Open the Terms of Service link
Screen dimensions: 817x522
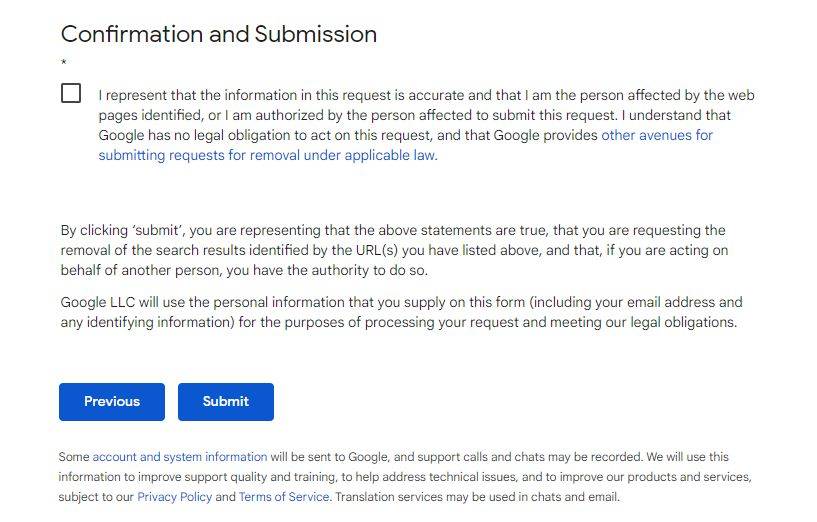pos(284,497)
